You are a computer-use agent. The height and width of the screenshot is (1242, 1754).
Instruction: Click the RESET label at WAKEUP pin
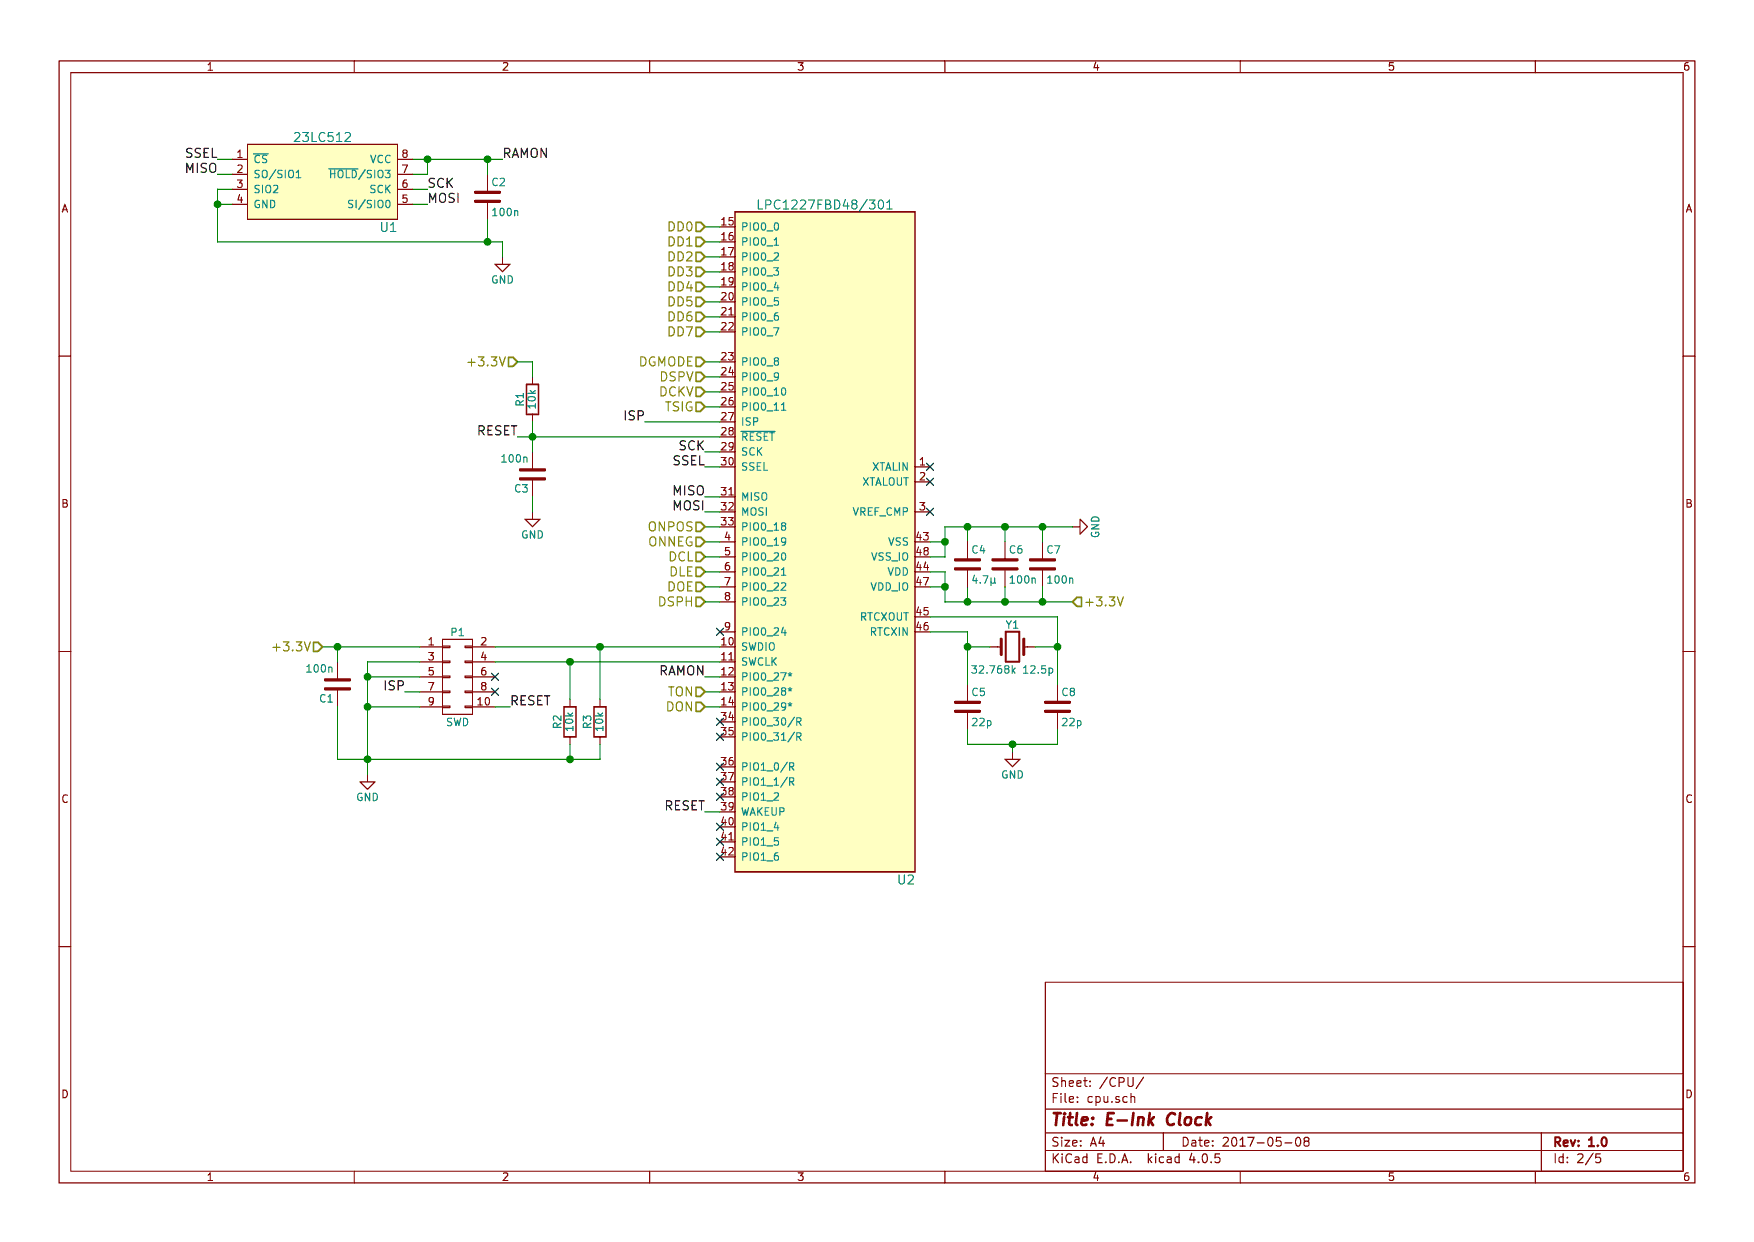tap(685, 806)
